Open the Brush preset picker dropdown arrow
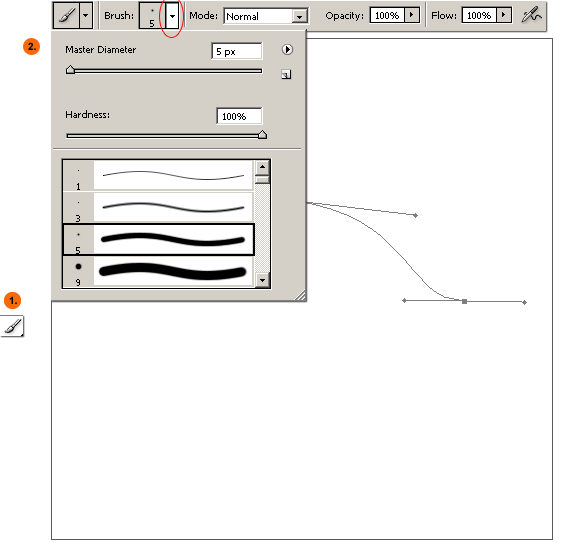This screenshot has width=562, height=543. coord(172,16)
